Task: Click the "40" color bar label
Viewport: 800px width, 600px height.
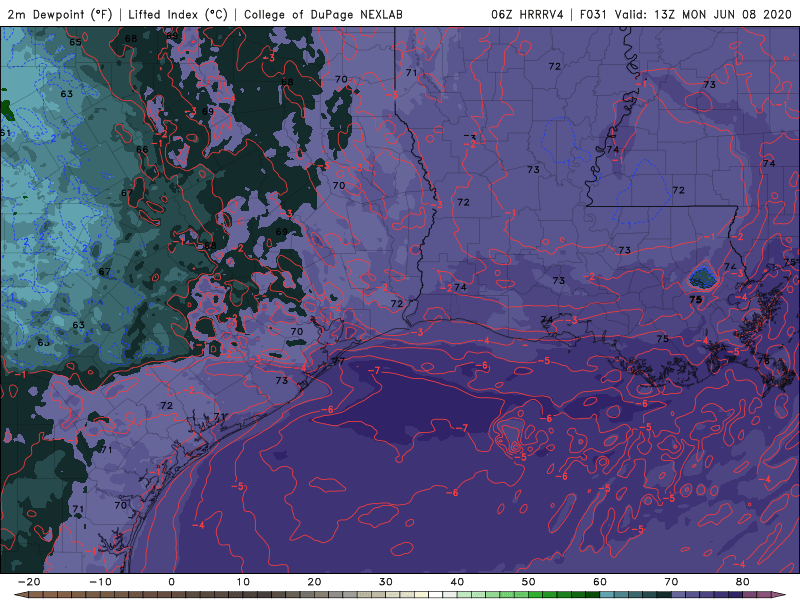Action: click(457, 582)
